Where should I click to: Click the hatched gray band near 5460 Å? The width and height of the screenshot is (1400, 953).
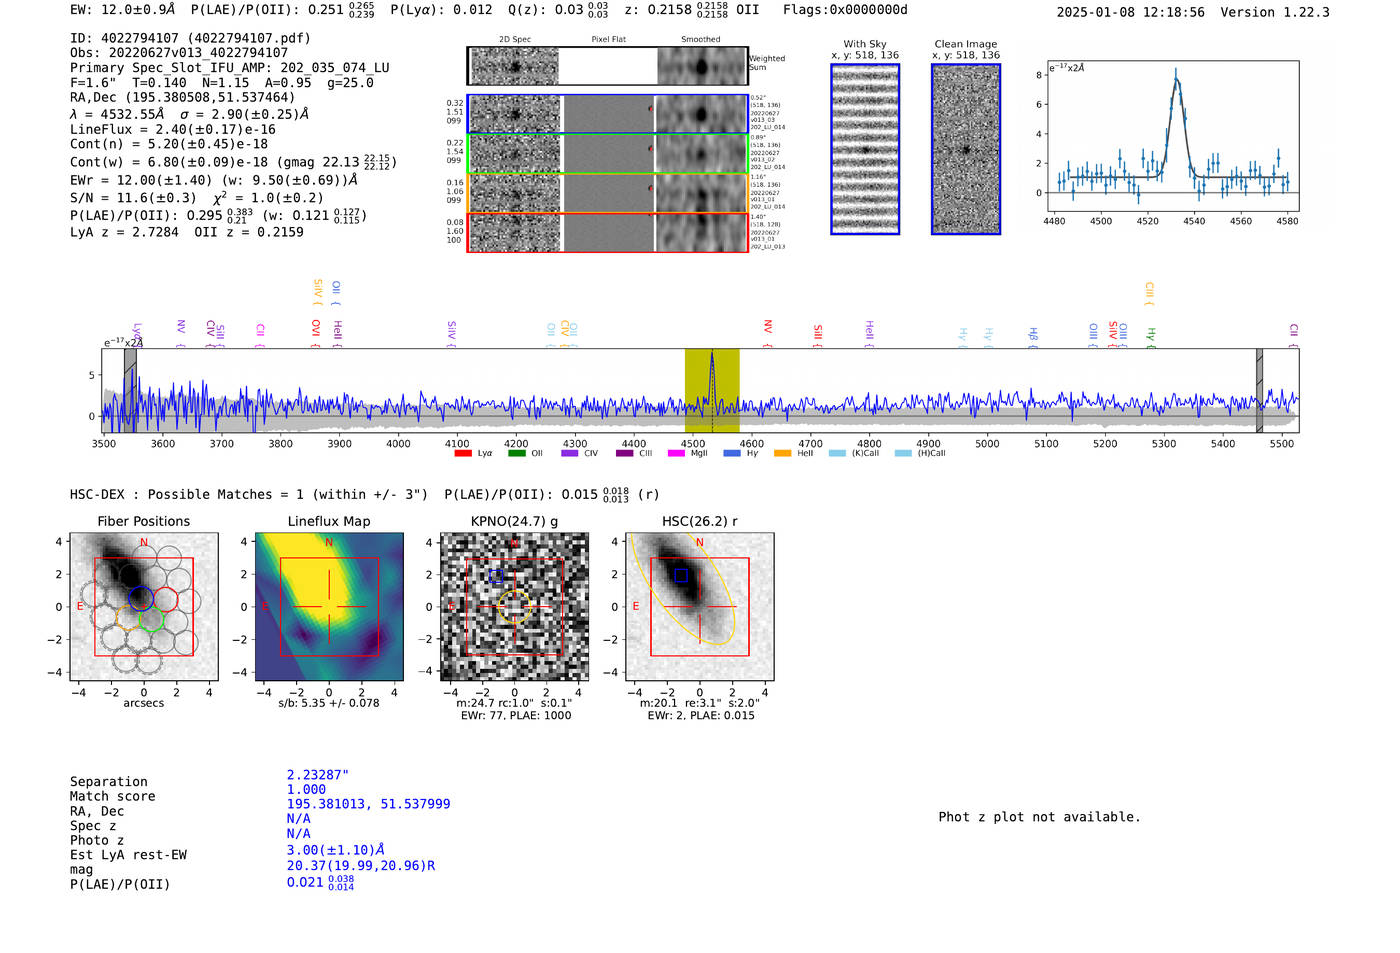coord(1260,390)
